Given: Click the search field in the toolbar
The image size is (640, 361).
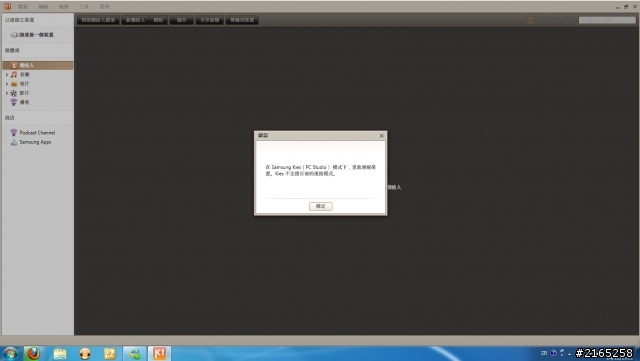Looking at the screenshot, I should [607, 20].
